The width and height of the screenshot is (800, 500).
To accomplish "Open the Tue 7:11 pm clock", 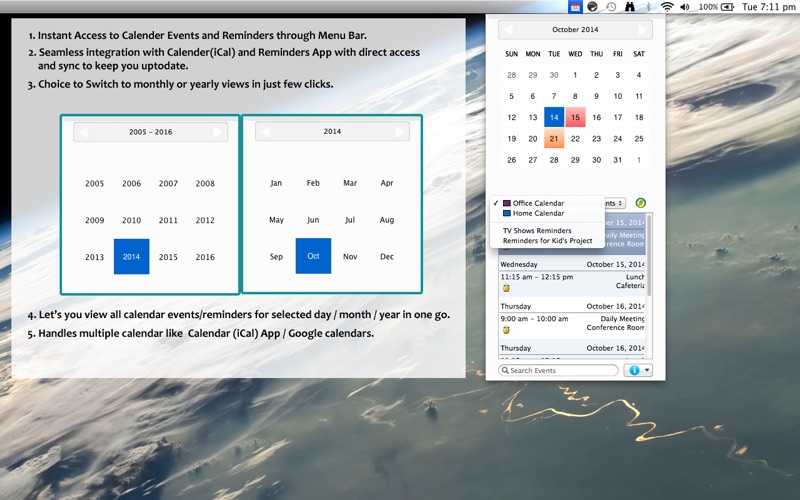I will [768, 7].
